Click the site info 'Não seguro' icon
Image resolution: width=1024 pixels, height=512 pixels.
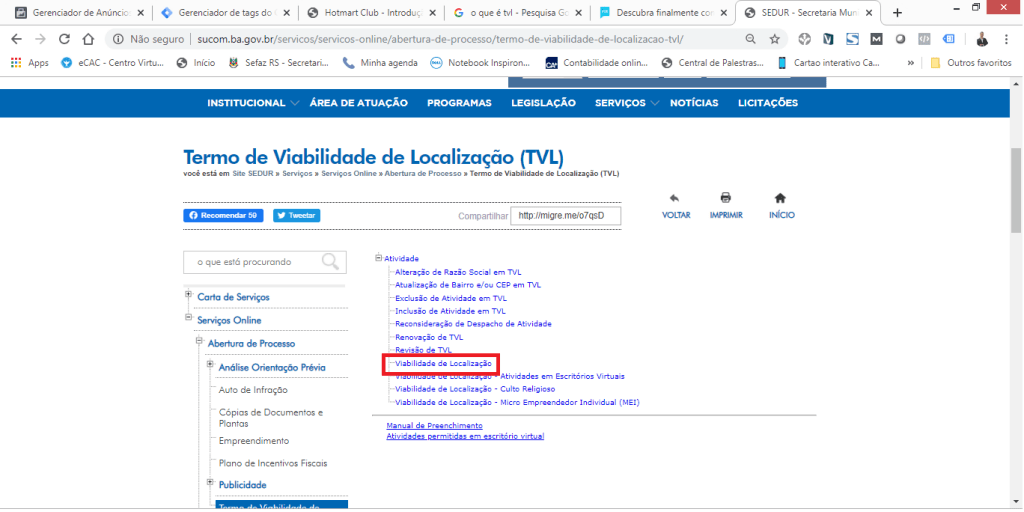(119, 39)
